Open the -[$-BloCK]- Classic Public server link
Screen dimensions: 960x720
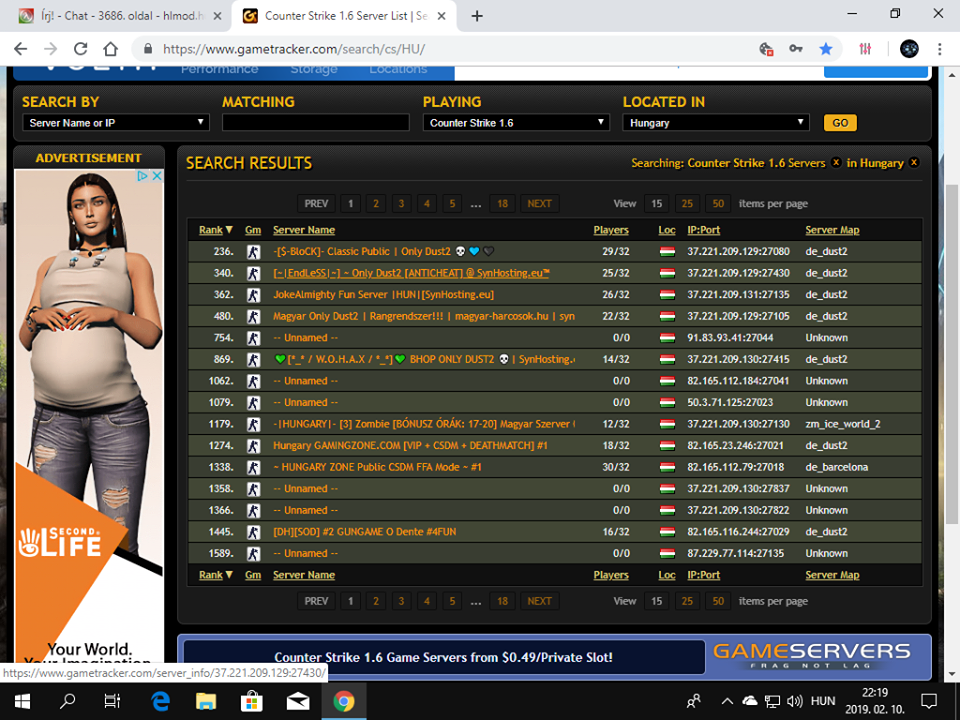[x=383, y=252]
